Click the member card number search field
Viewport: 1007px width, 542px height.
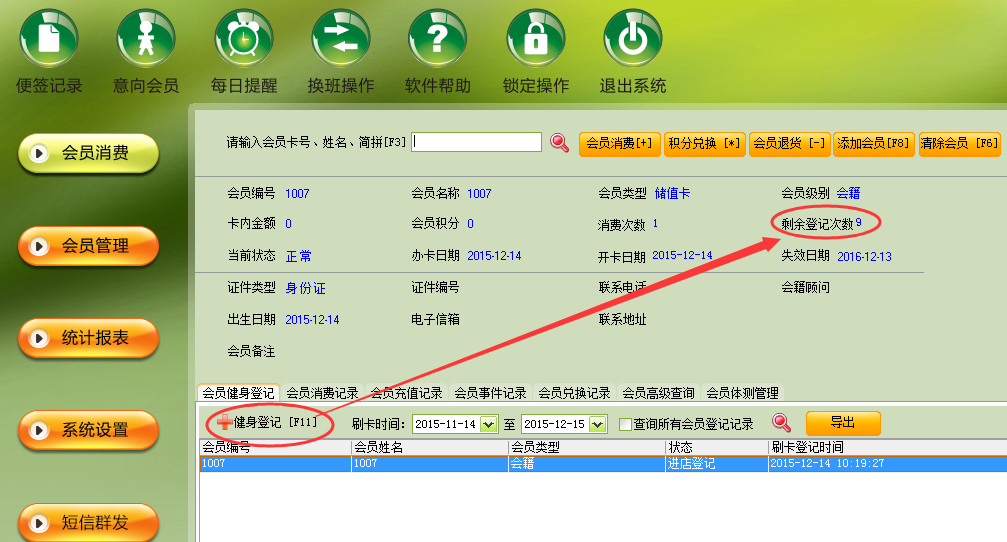tap(477, 143)
